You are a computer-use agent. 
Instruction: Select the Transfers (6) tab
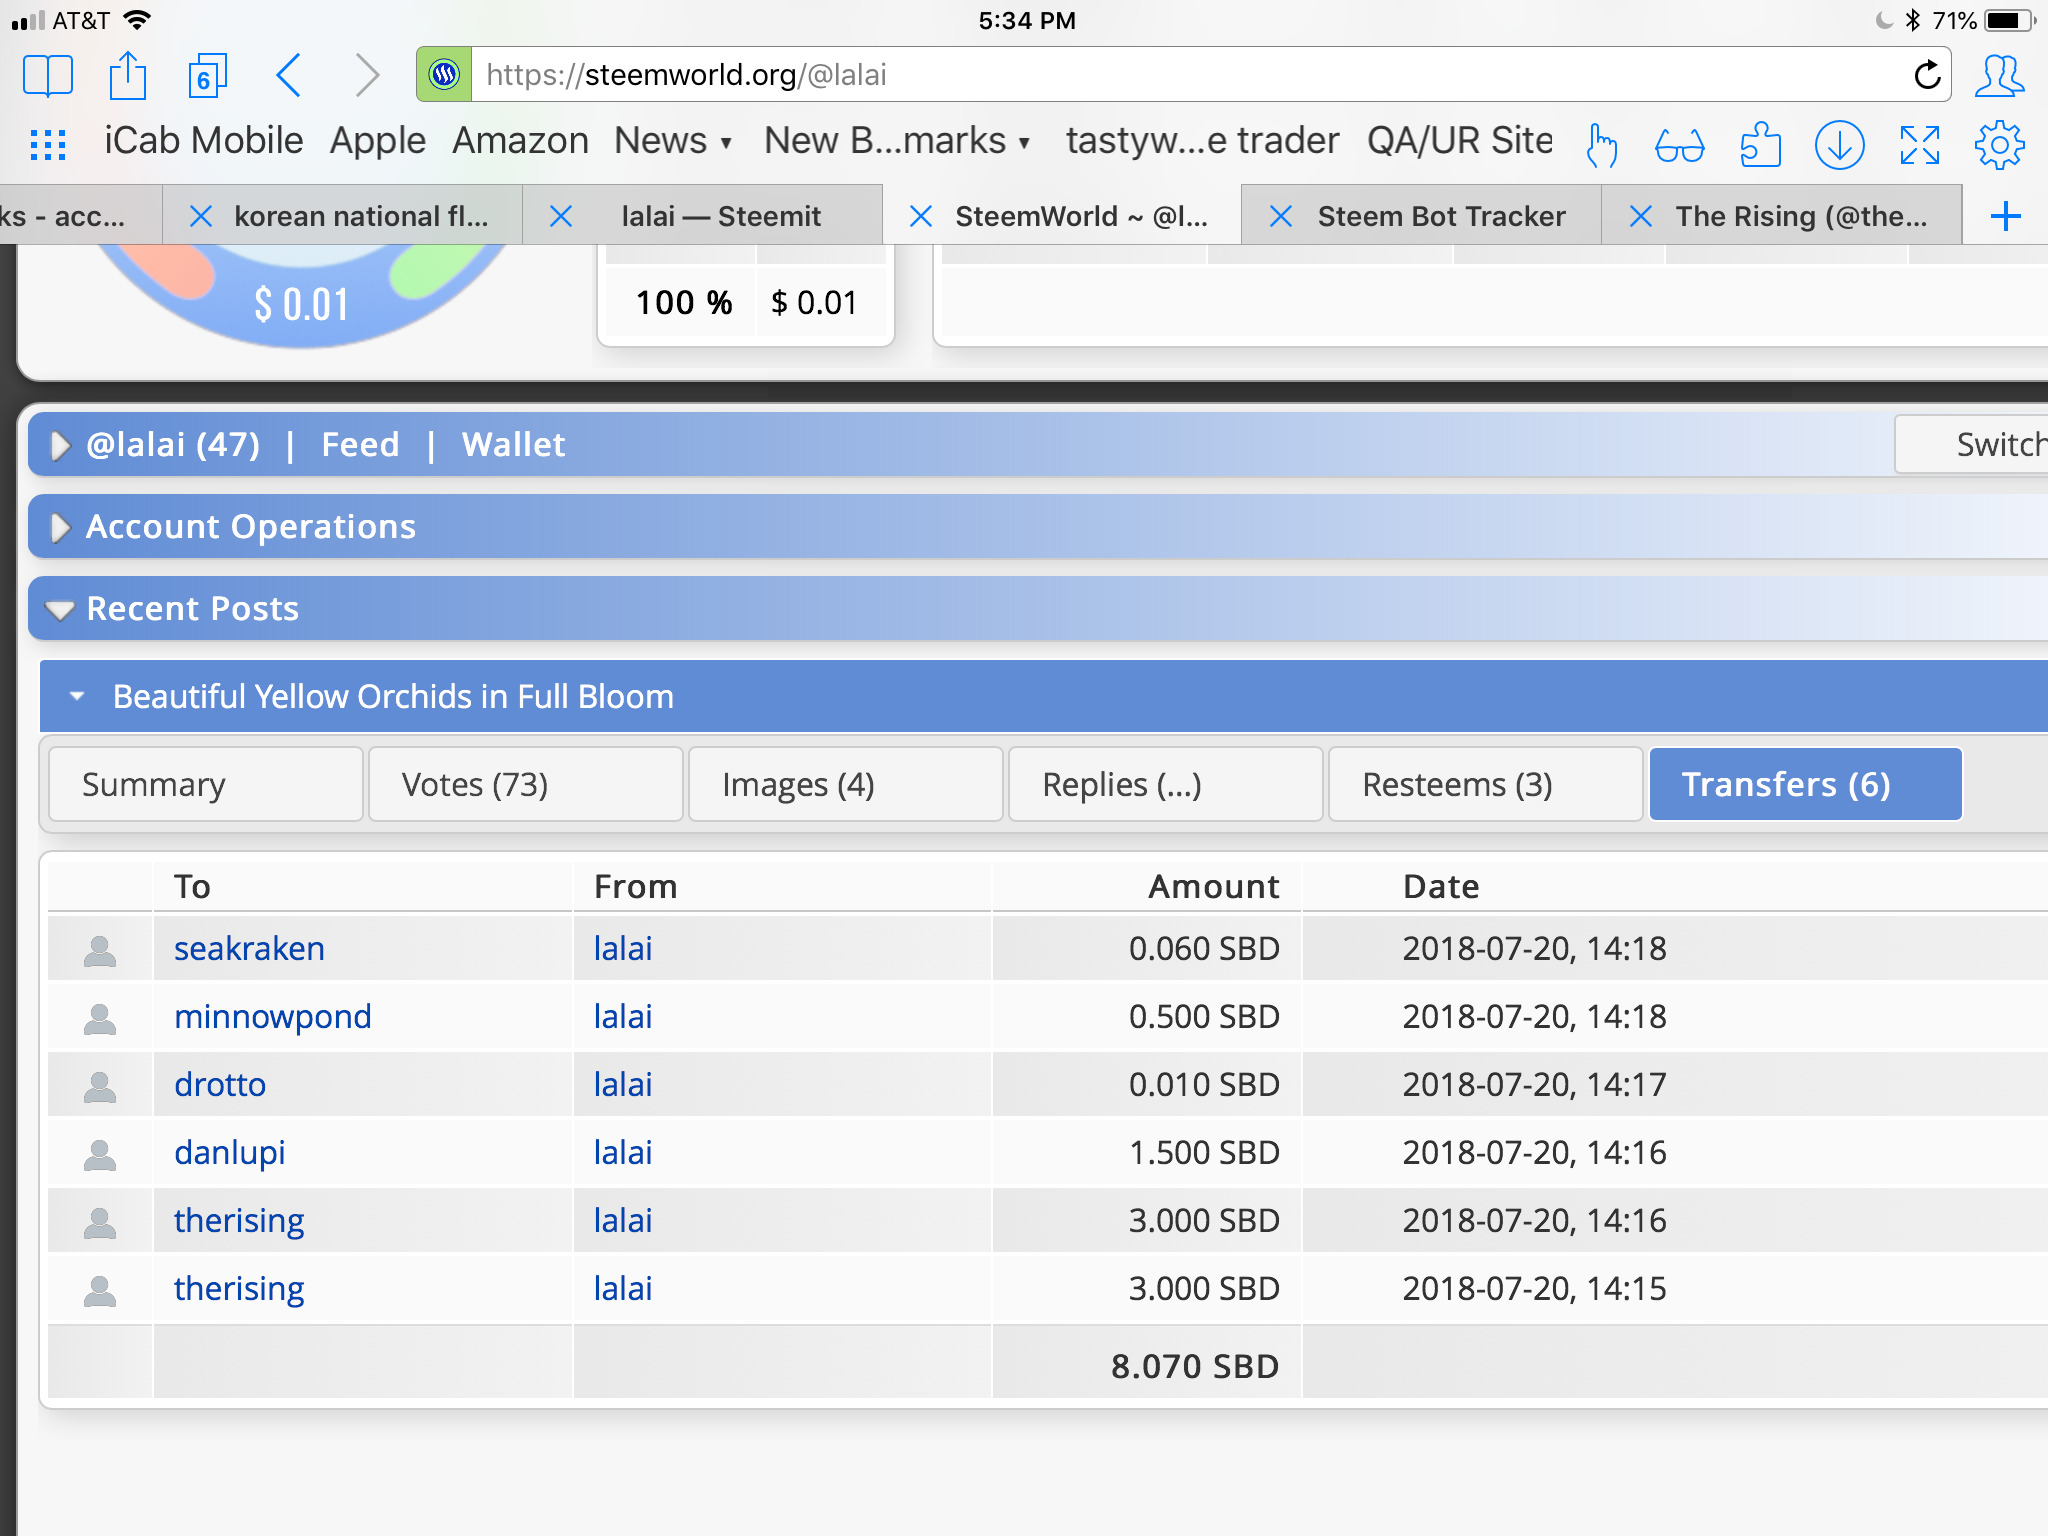click(x=1805, y=784)
